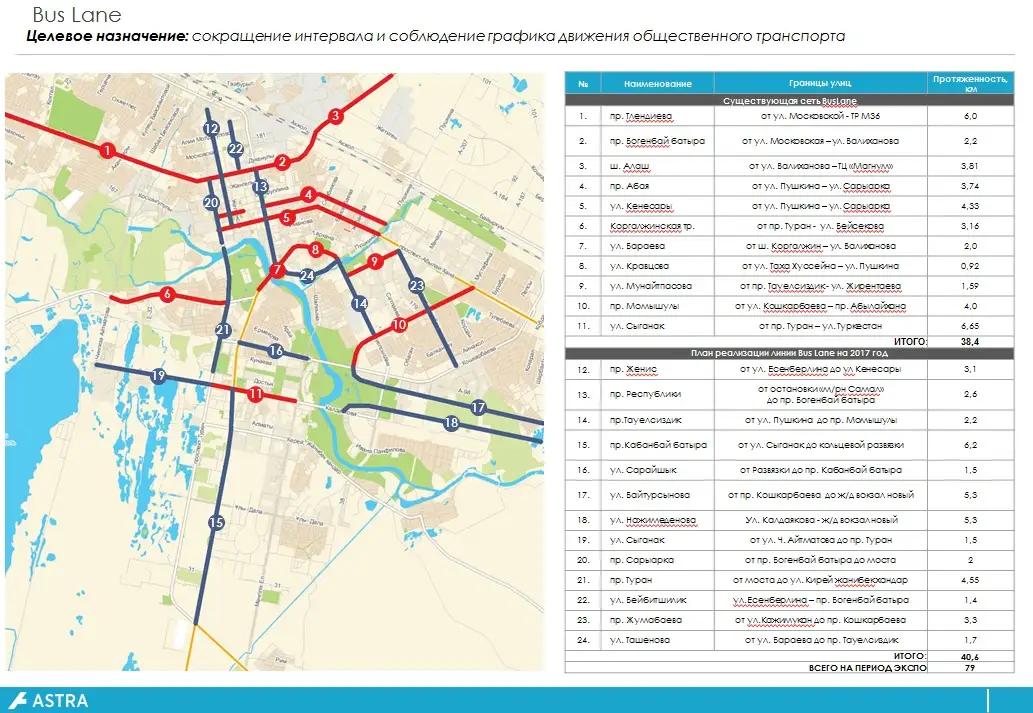The image size is (1033, 713).
Task: Click blue route marker 12
Action: (x=211, y=128)
